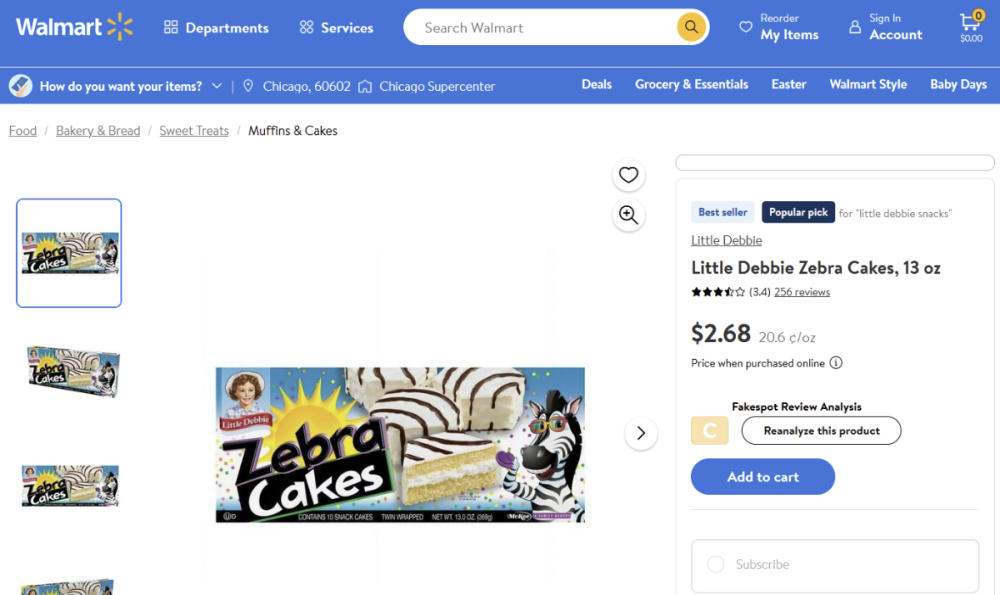Viewport: 1000px width, 595px height.
Task: Click the Search Walmart input field
Action: (540, 28)
